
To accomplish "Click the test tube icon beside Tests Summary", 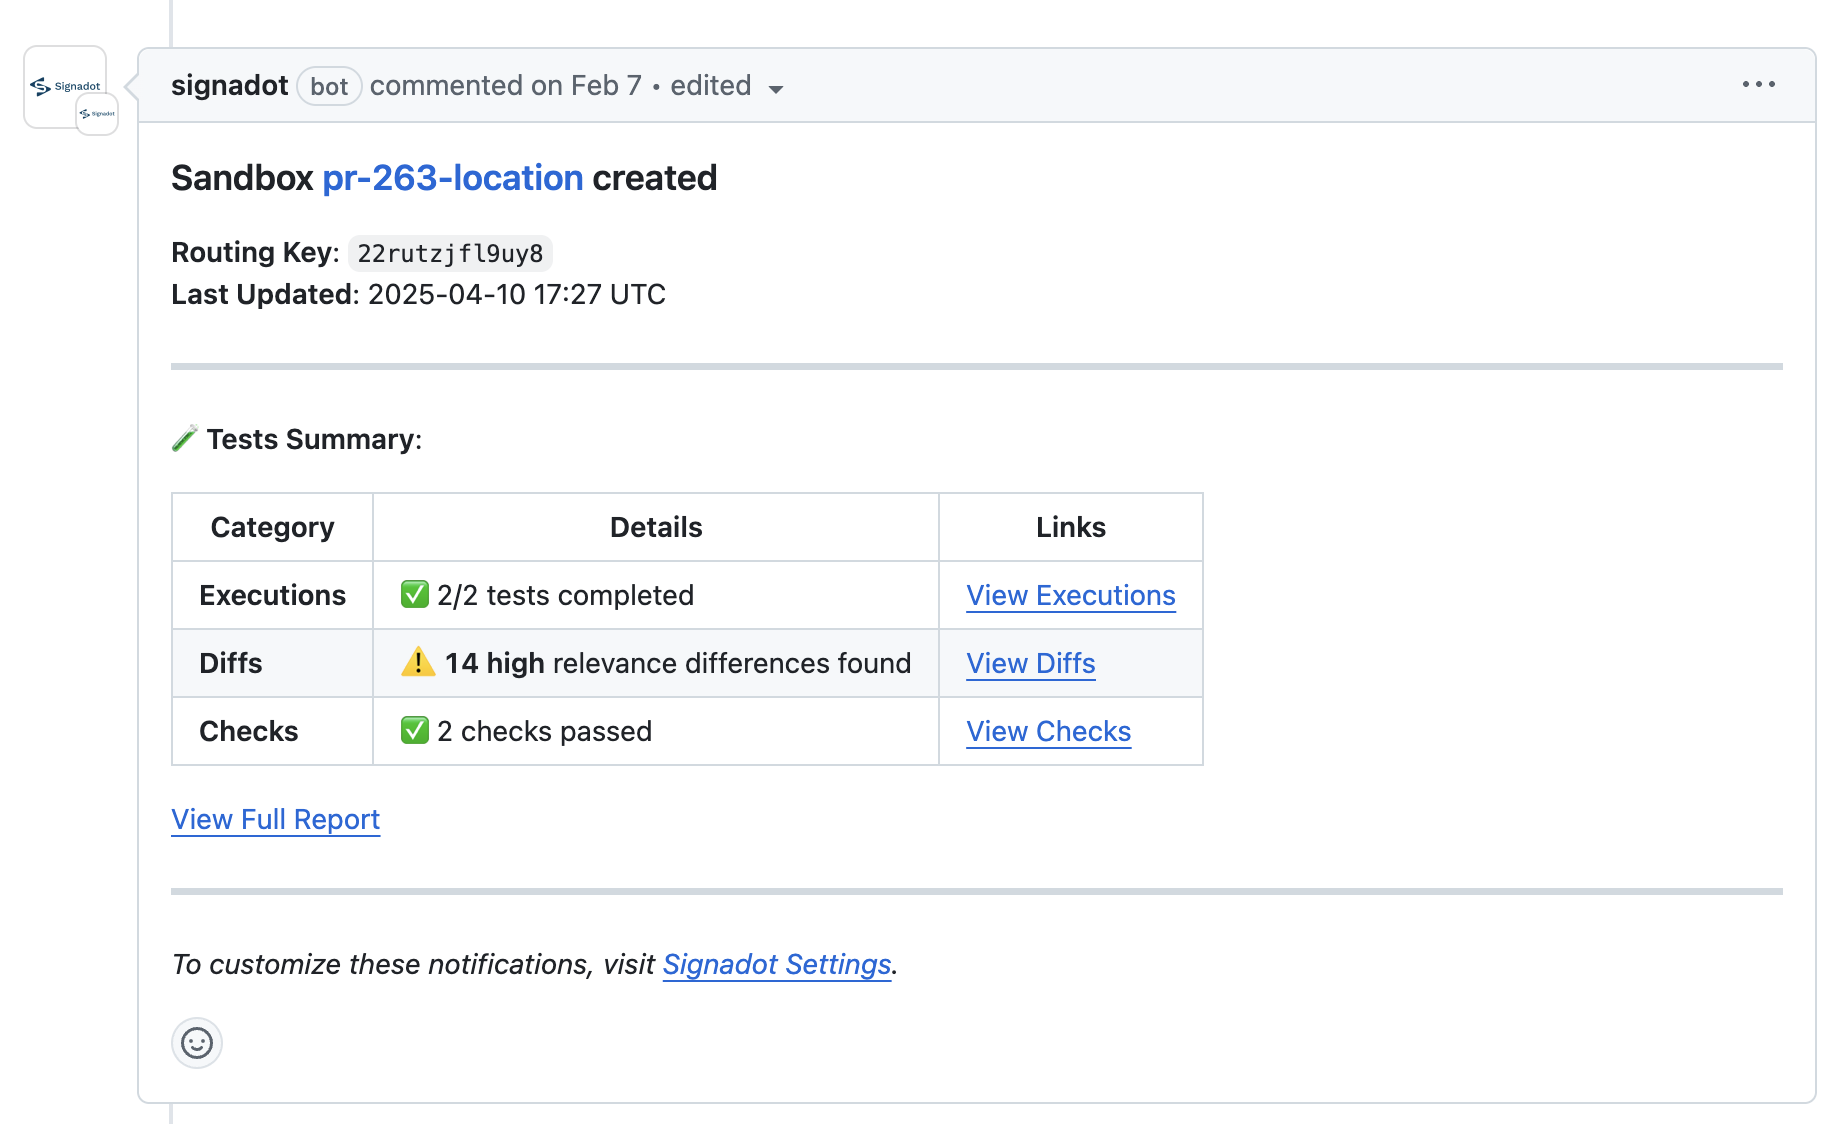I will tap(185, 439).
